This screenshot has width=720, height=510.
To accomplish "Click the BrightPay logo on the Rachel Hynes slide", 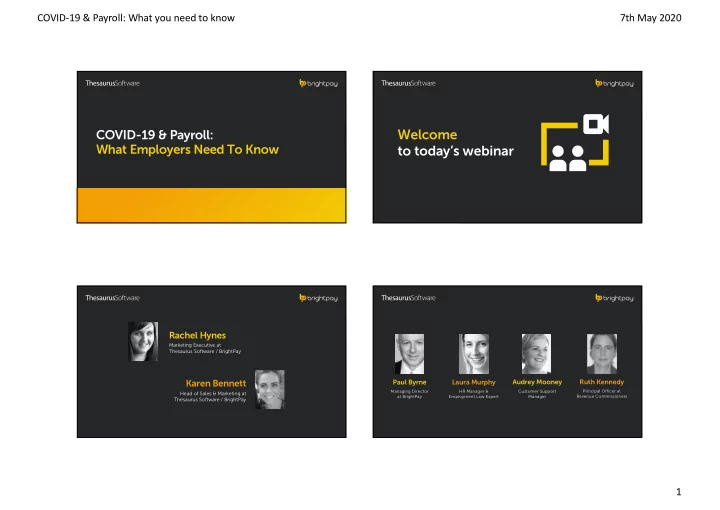I will tap(318, 297).
